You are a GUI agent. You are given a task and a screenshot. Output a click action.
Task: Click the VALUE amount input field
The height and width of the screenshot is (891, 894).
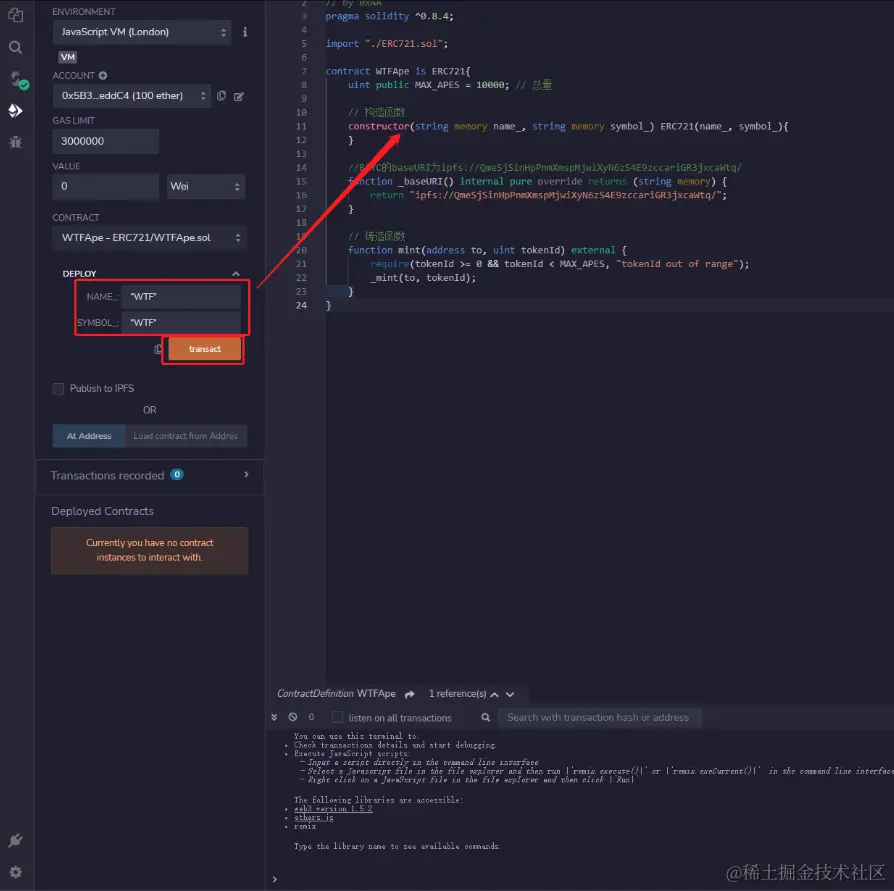(x=105, y=186)
